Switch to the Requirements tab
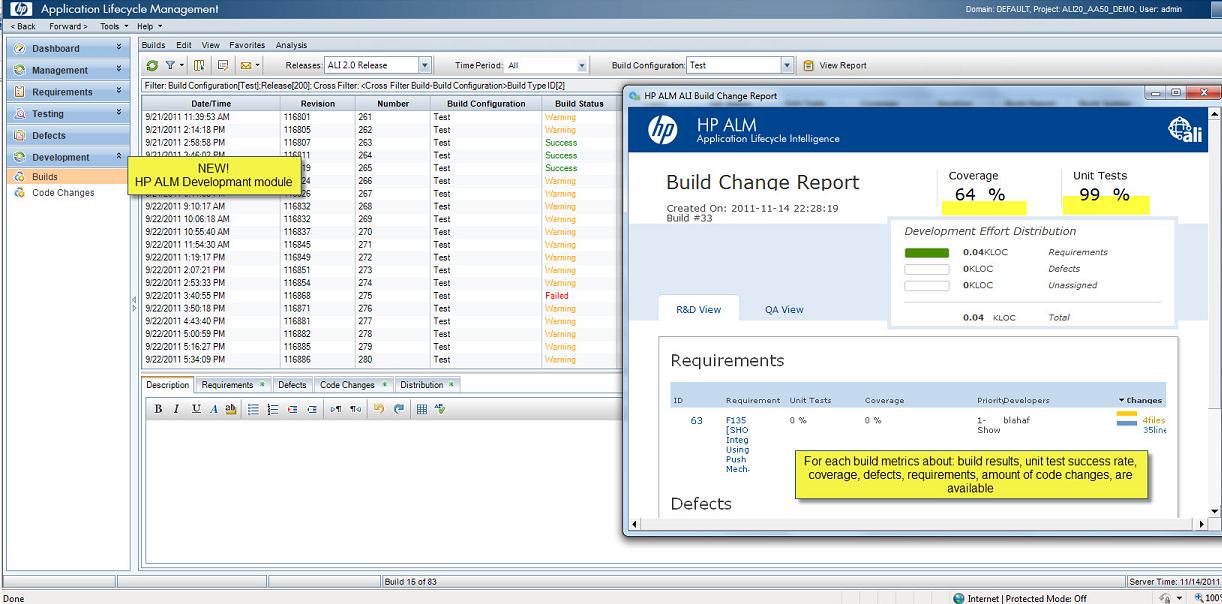Screen dimensions: 1222x604 pyautogui.click(x=233, y=385)
